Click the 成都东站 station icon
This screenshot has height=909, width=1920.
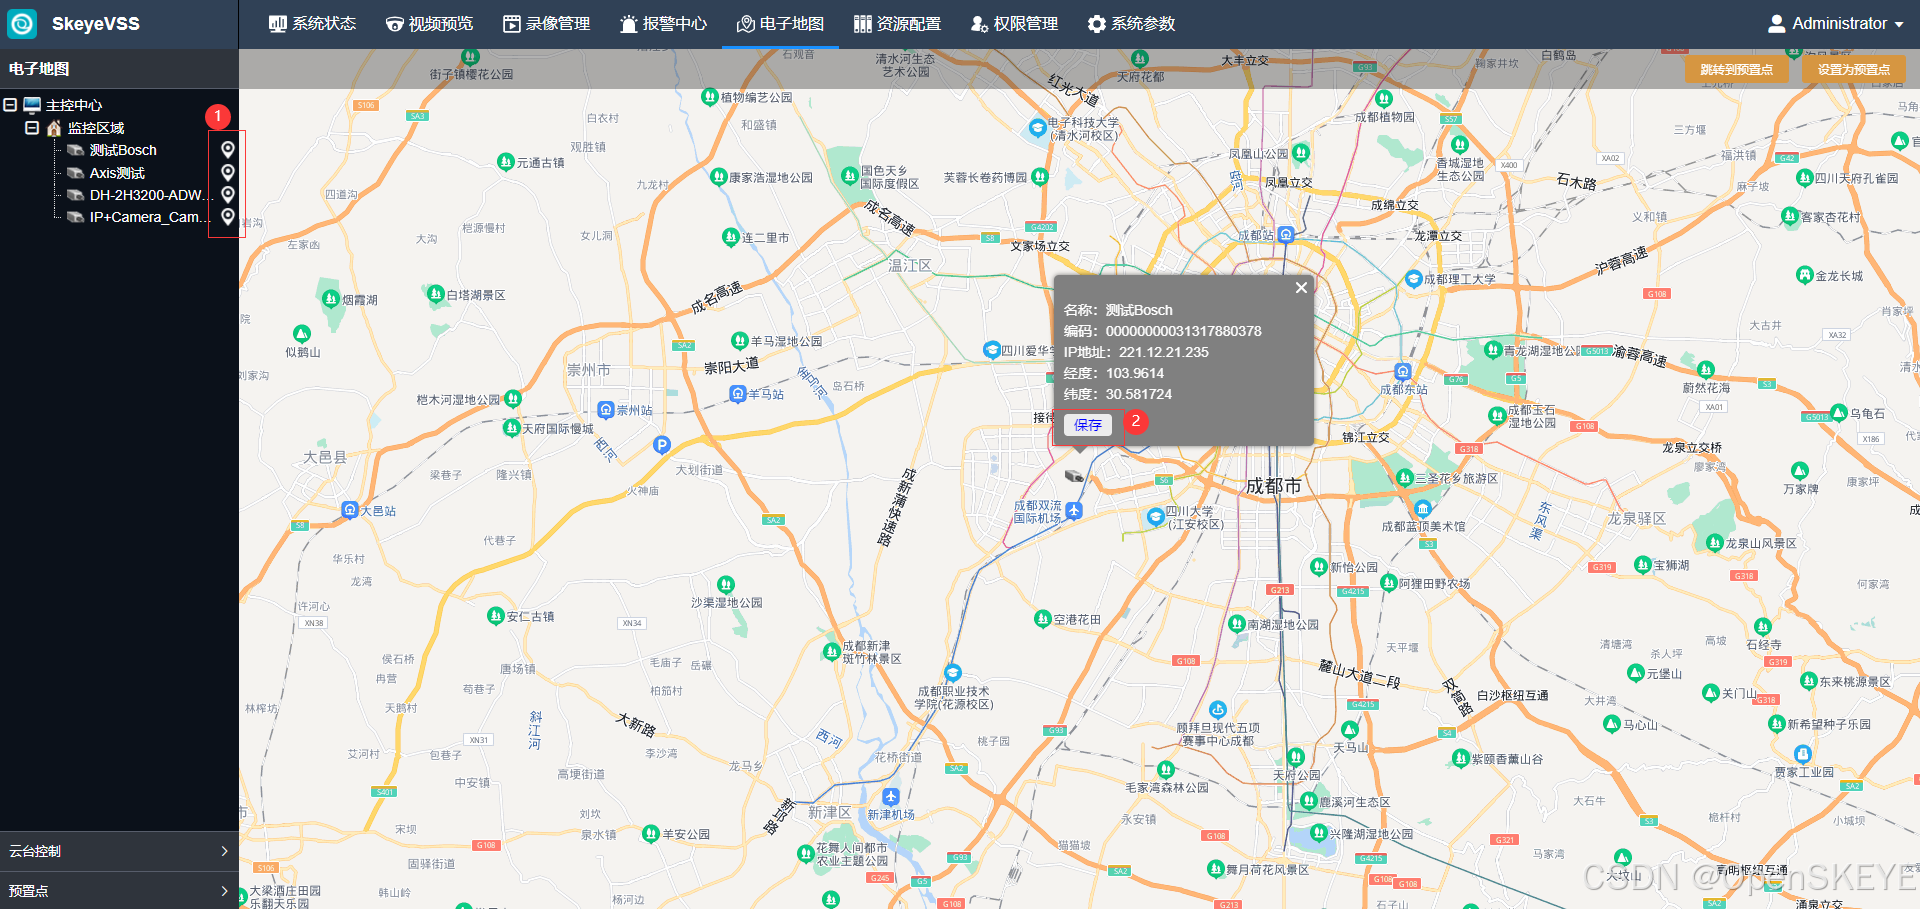[1403, 372]
